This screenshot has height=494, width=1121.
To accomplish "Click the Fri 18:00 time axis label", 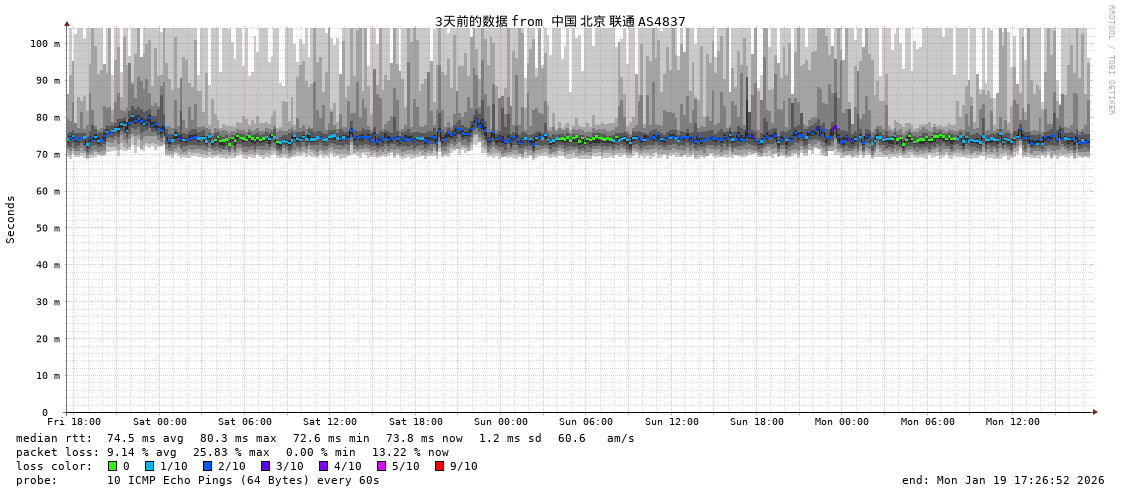I will [74, 422].
